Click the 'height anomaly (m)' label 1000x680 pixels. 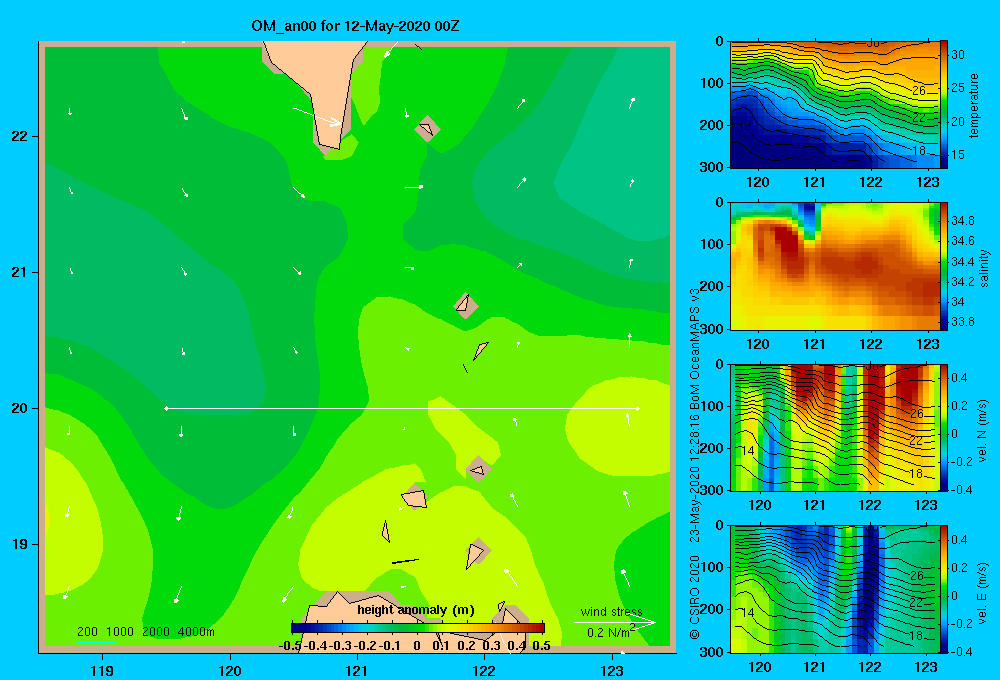coord(416,610)
